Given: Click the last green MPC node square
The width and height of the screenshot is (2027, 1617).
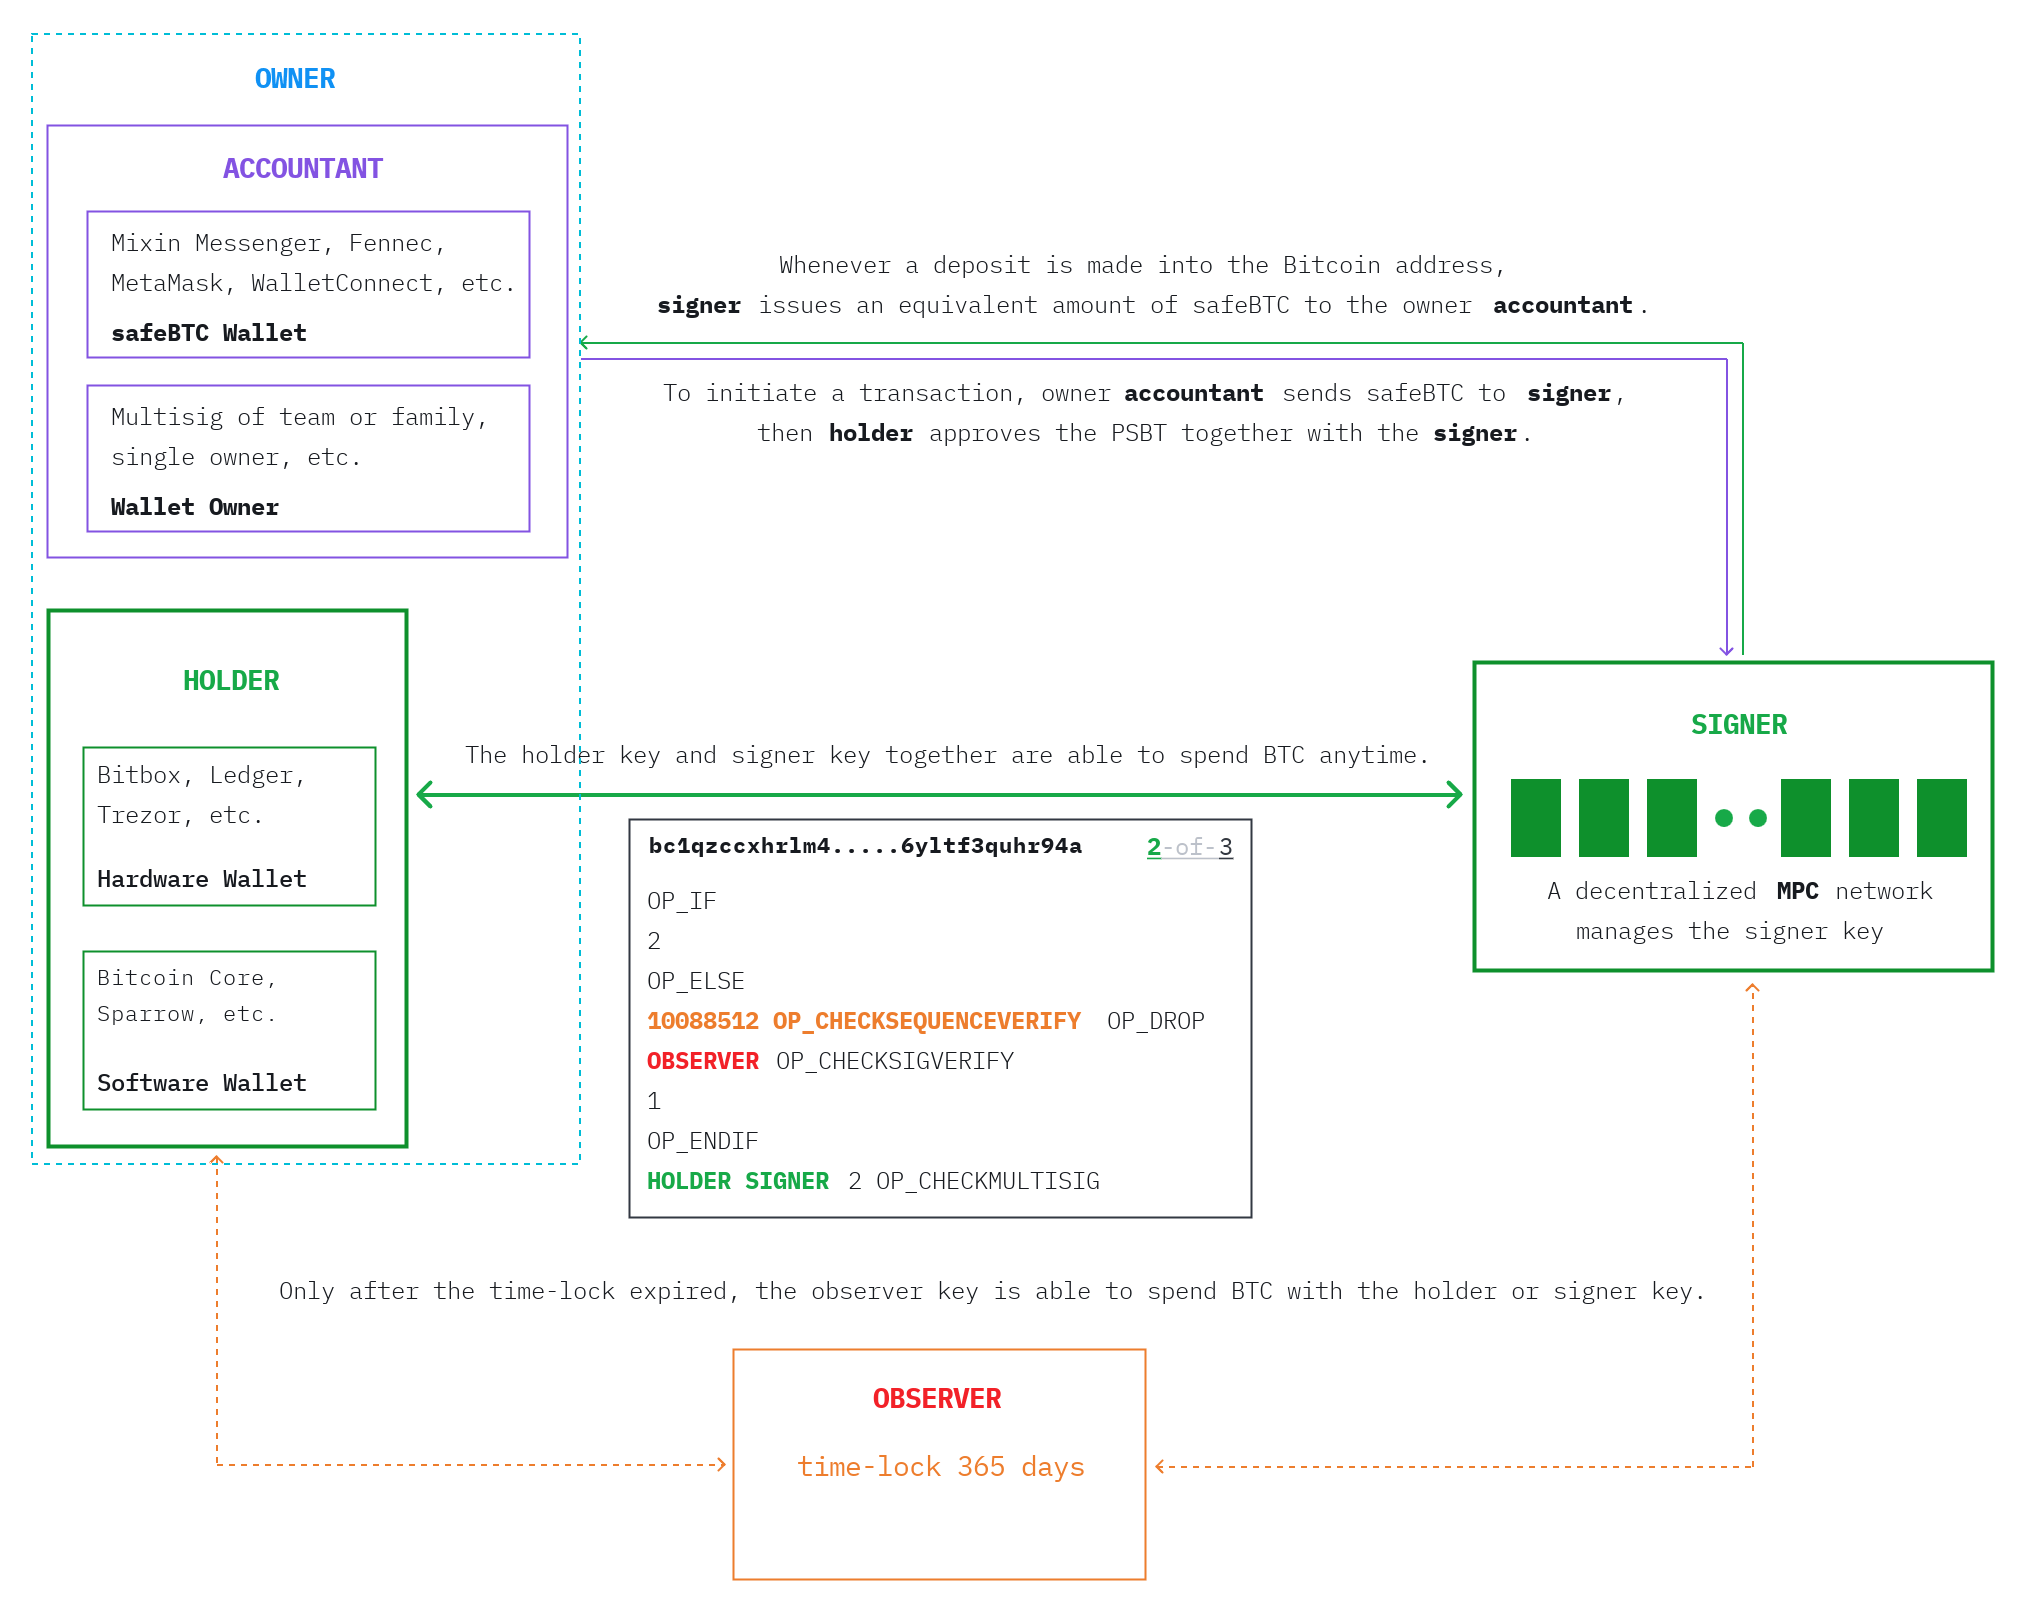Looking at the screenshot, I should (1941, 818).
